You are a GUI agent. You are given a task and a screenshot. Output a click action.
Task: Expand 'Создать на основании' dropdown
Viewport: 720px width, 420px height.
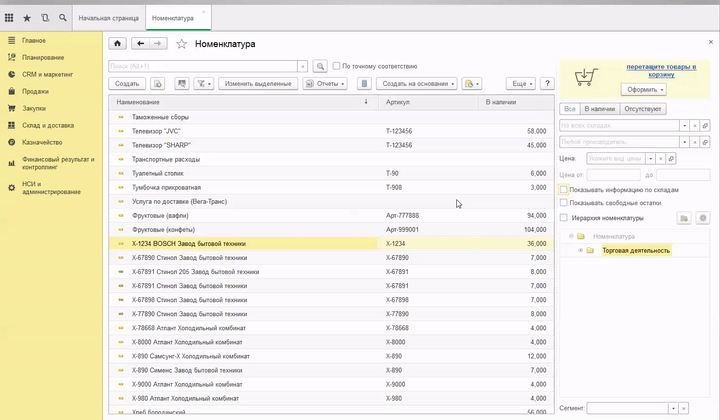tap(419, 84)
